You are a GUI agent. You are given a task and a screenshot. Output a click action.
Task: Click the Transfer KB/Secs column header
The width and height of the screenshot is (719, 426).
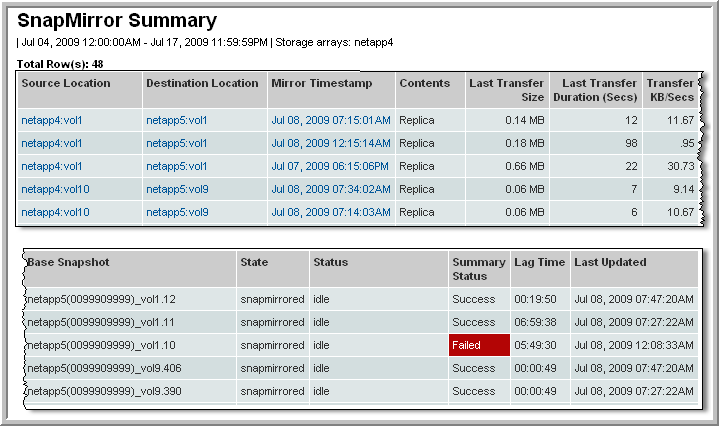(670, 90)
